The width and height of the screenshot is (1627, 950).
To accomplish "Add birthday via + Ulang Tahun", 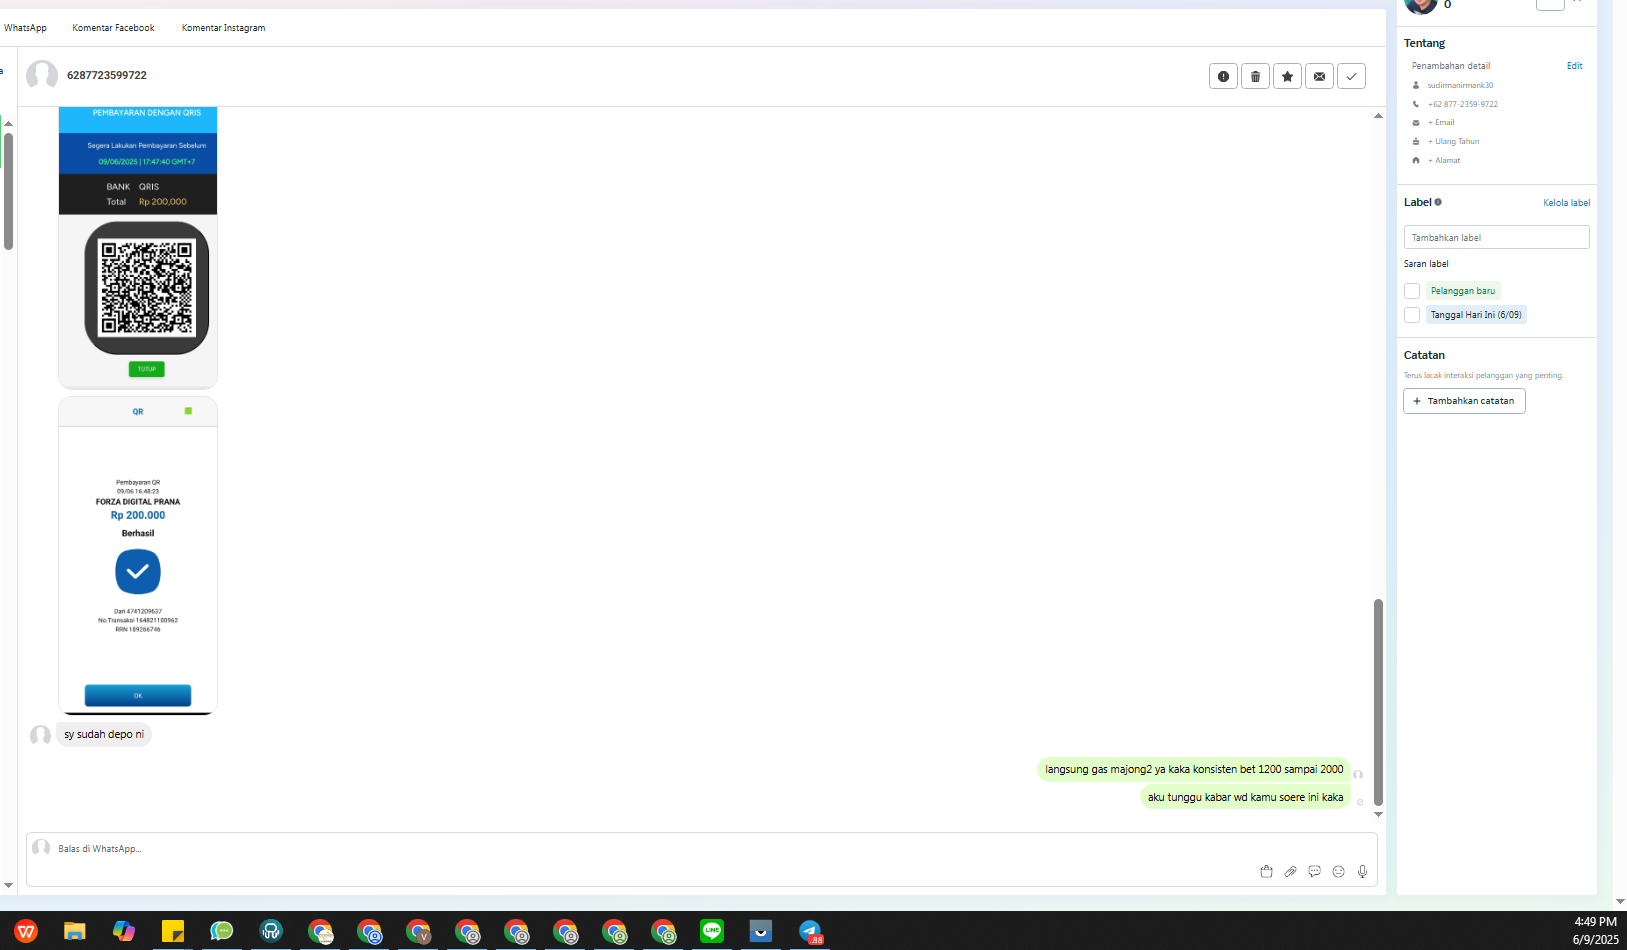I will click(x=1453, y=142).
